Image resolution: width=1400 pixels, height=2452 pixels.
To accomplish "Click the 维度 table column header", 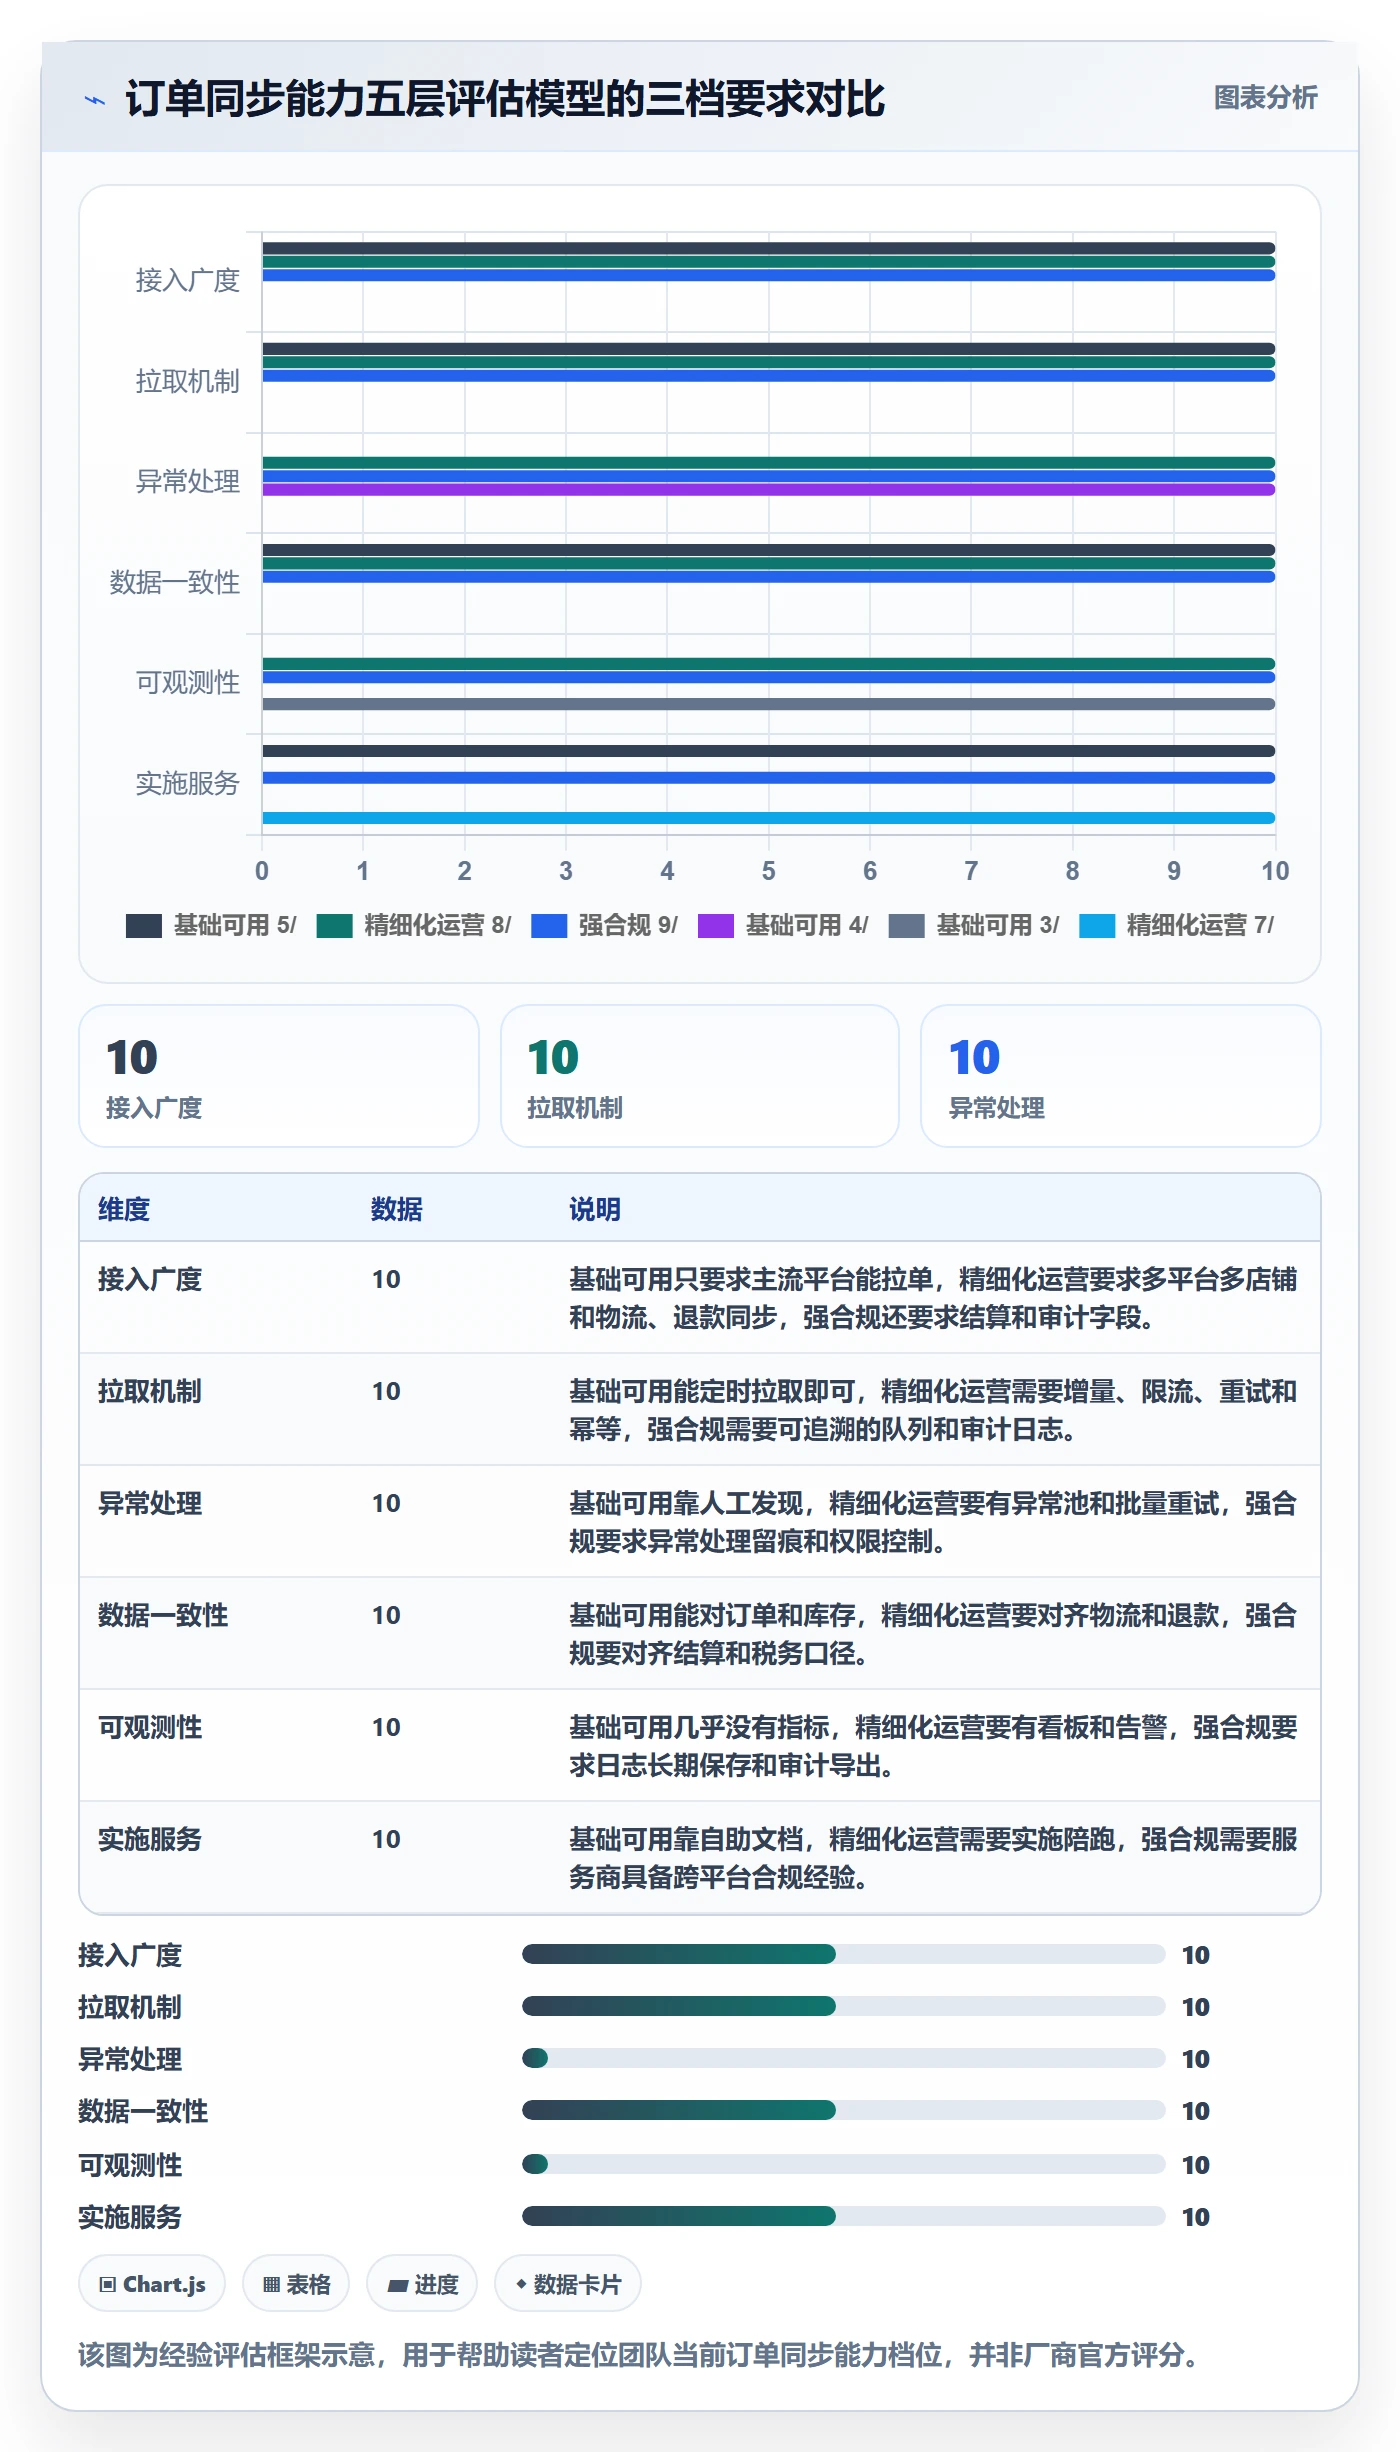I will tap(124, 1209).
